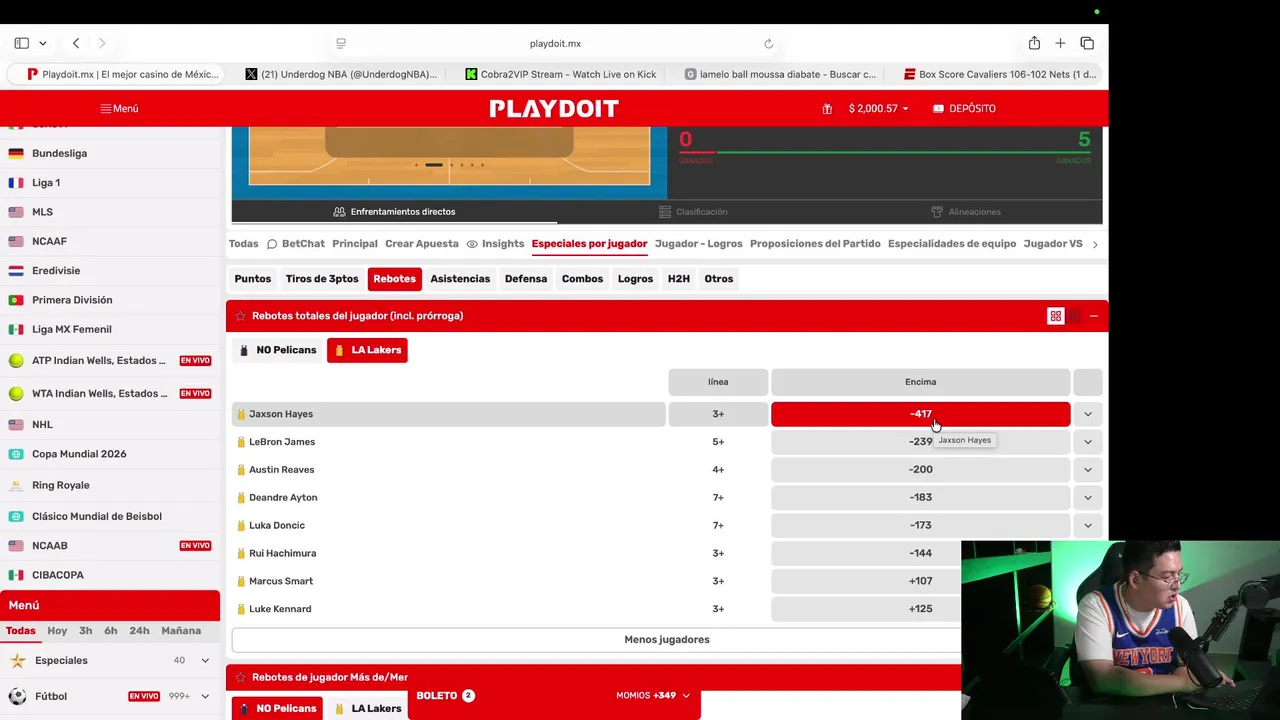Image resolution: width=1280 pixels, height=720 pixels.
Task: Click the DEPÓSITO button
Action: (x=964, y=108)
